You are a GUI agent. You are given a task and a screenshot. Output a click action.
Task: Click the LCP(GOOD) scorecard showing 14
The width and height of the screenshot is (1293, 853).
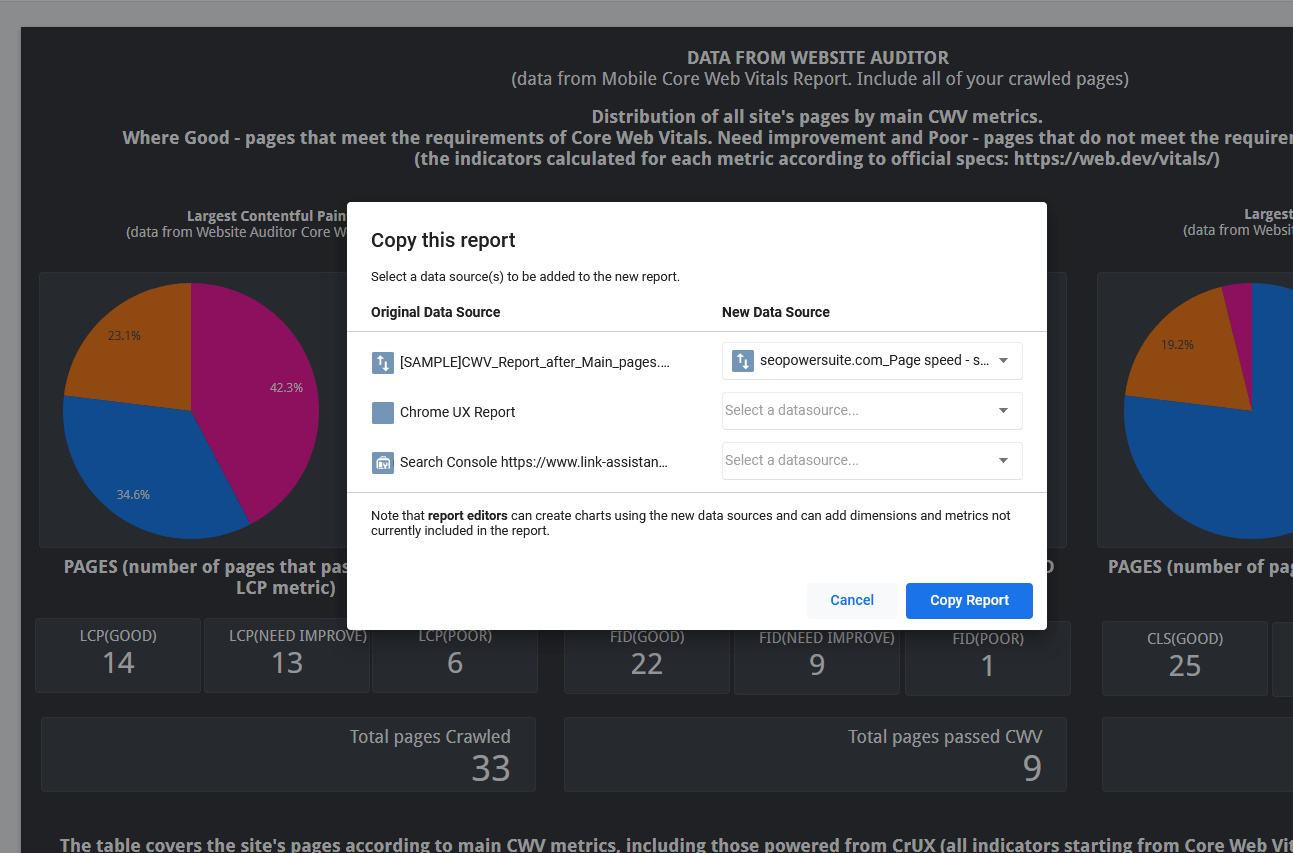[x=118, y=655]
